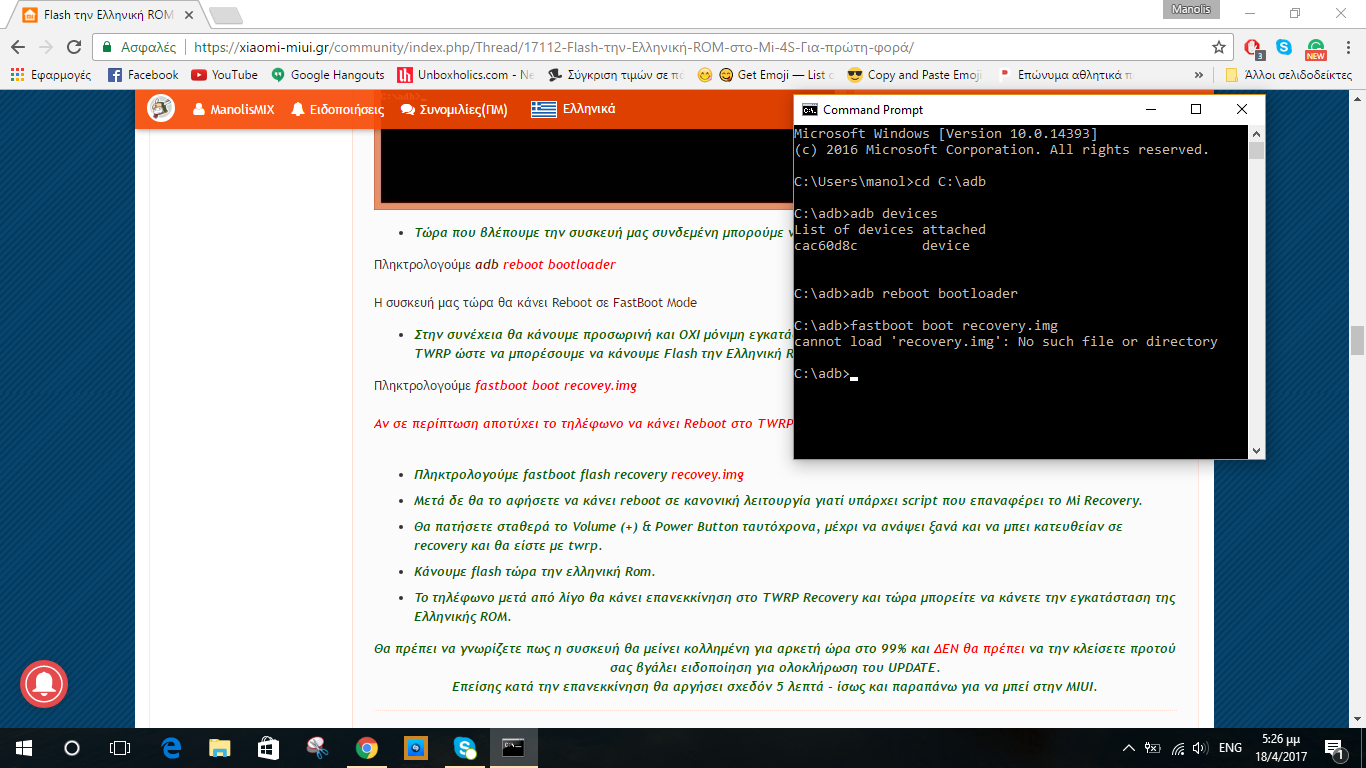Open Chrome's three-dot menu

(x=1346, y=47)
